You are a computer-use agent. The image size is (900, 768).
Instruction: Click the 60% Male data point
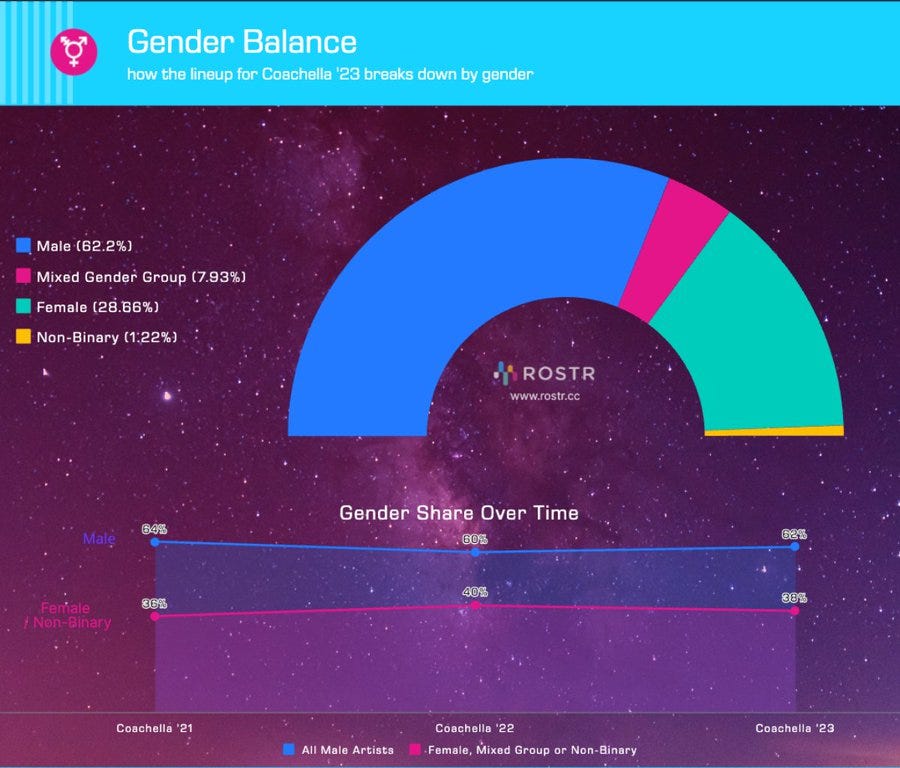pyautogui.click(x=475, y=552)
